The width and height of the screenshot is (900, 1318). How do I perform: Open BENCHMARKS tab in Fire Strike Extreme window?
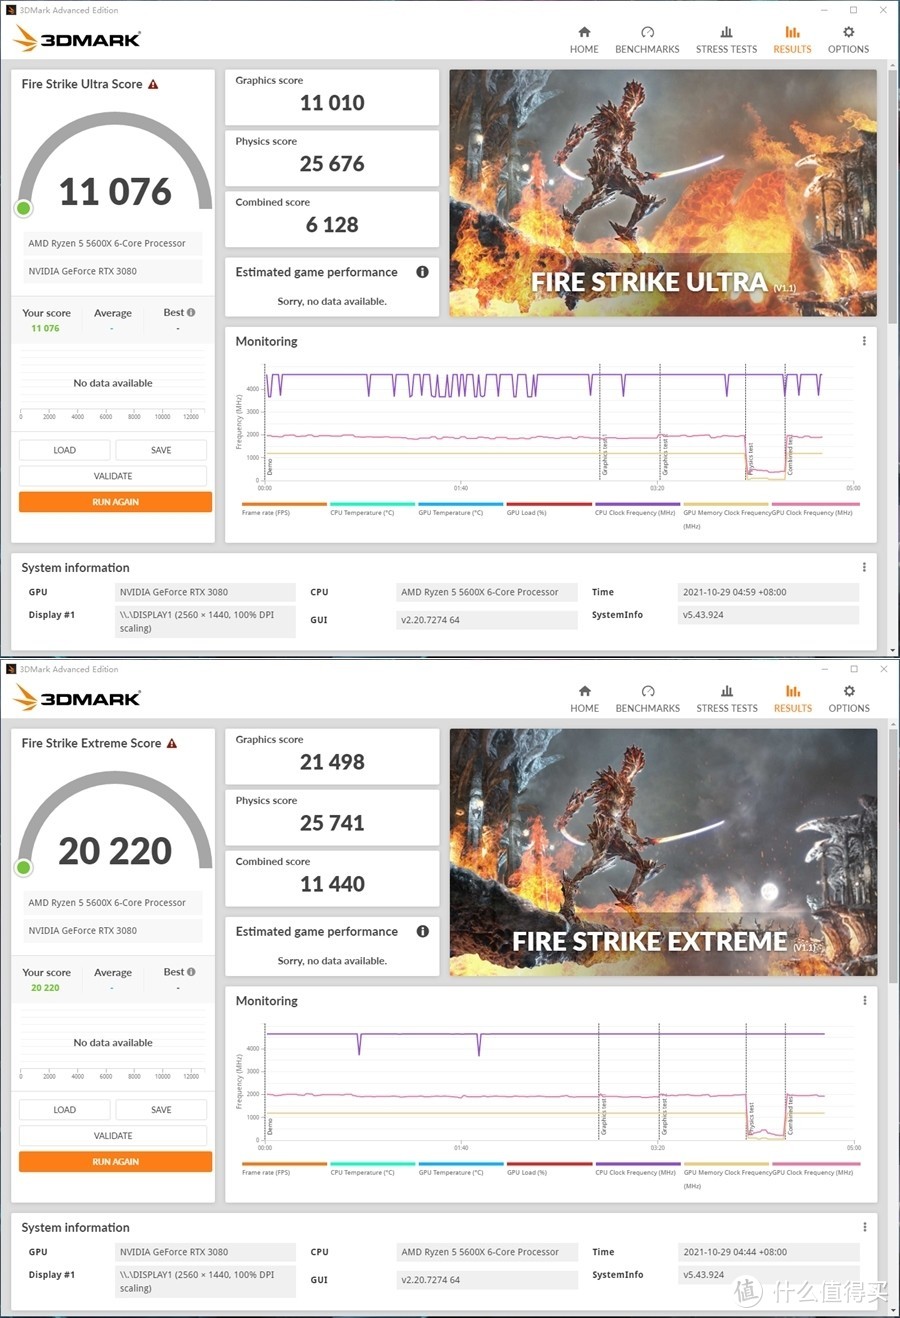[x=647, y=699]
